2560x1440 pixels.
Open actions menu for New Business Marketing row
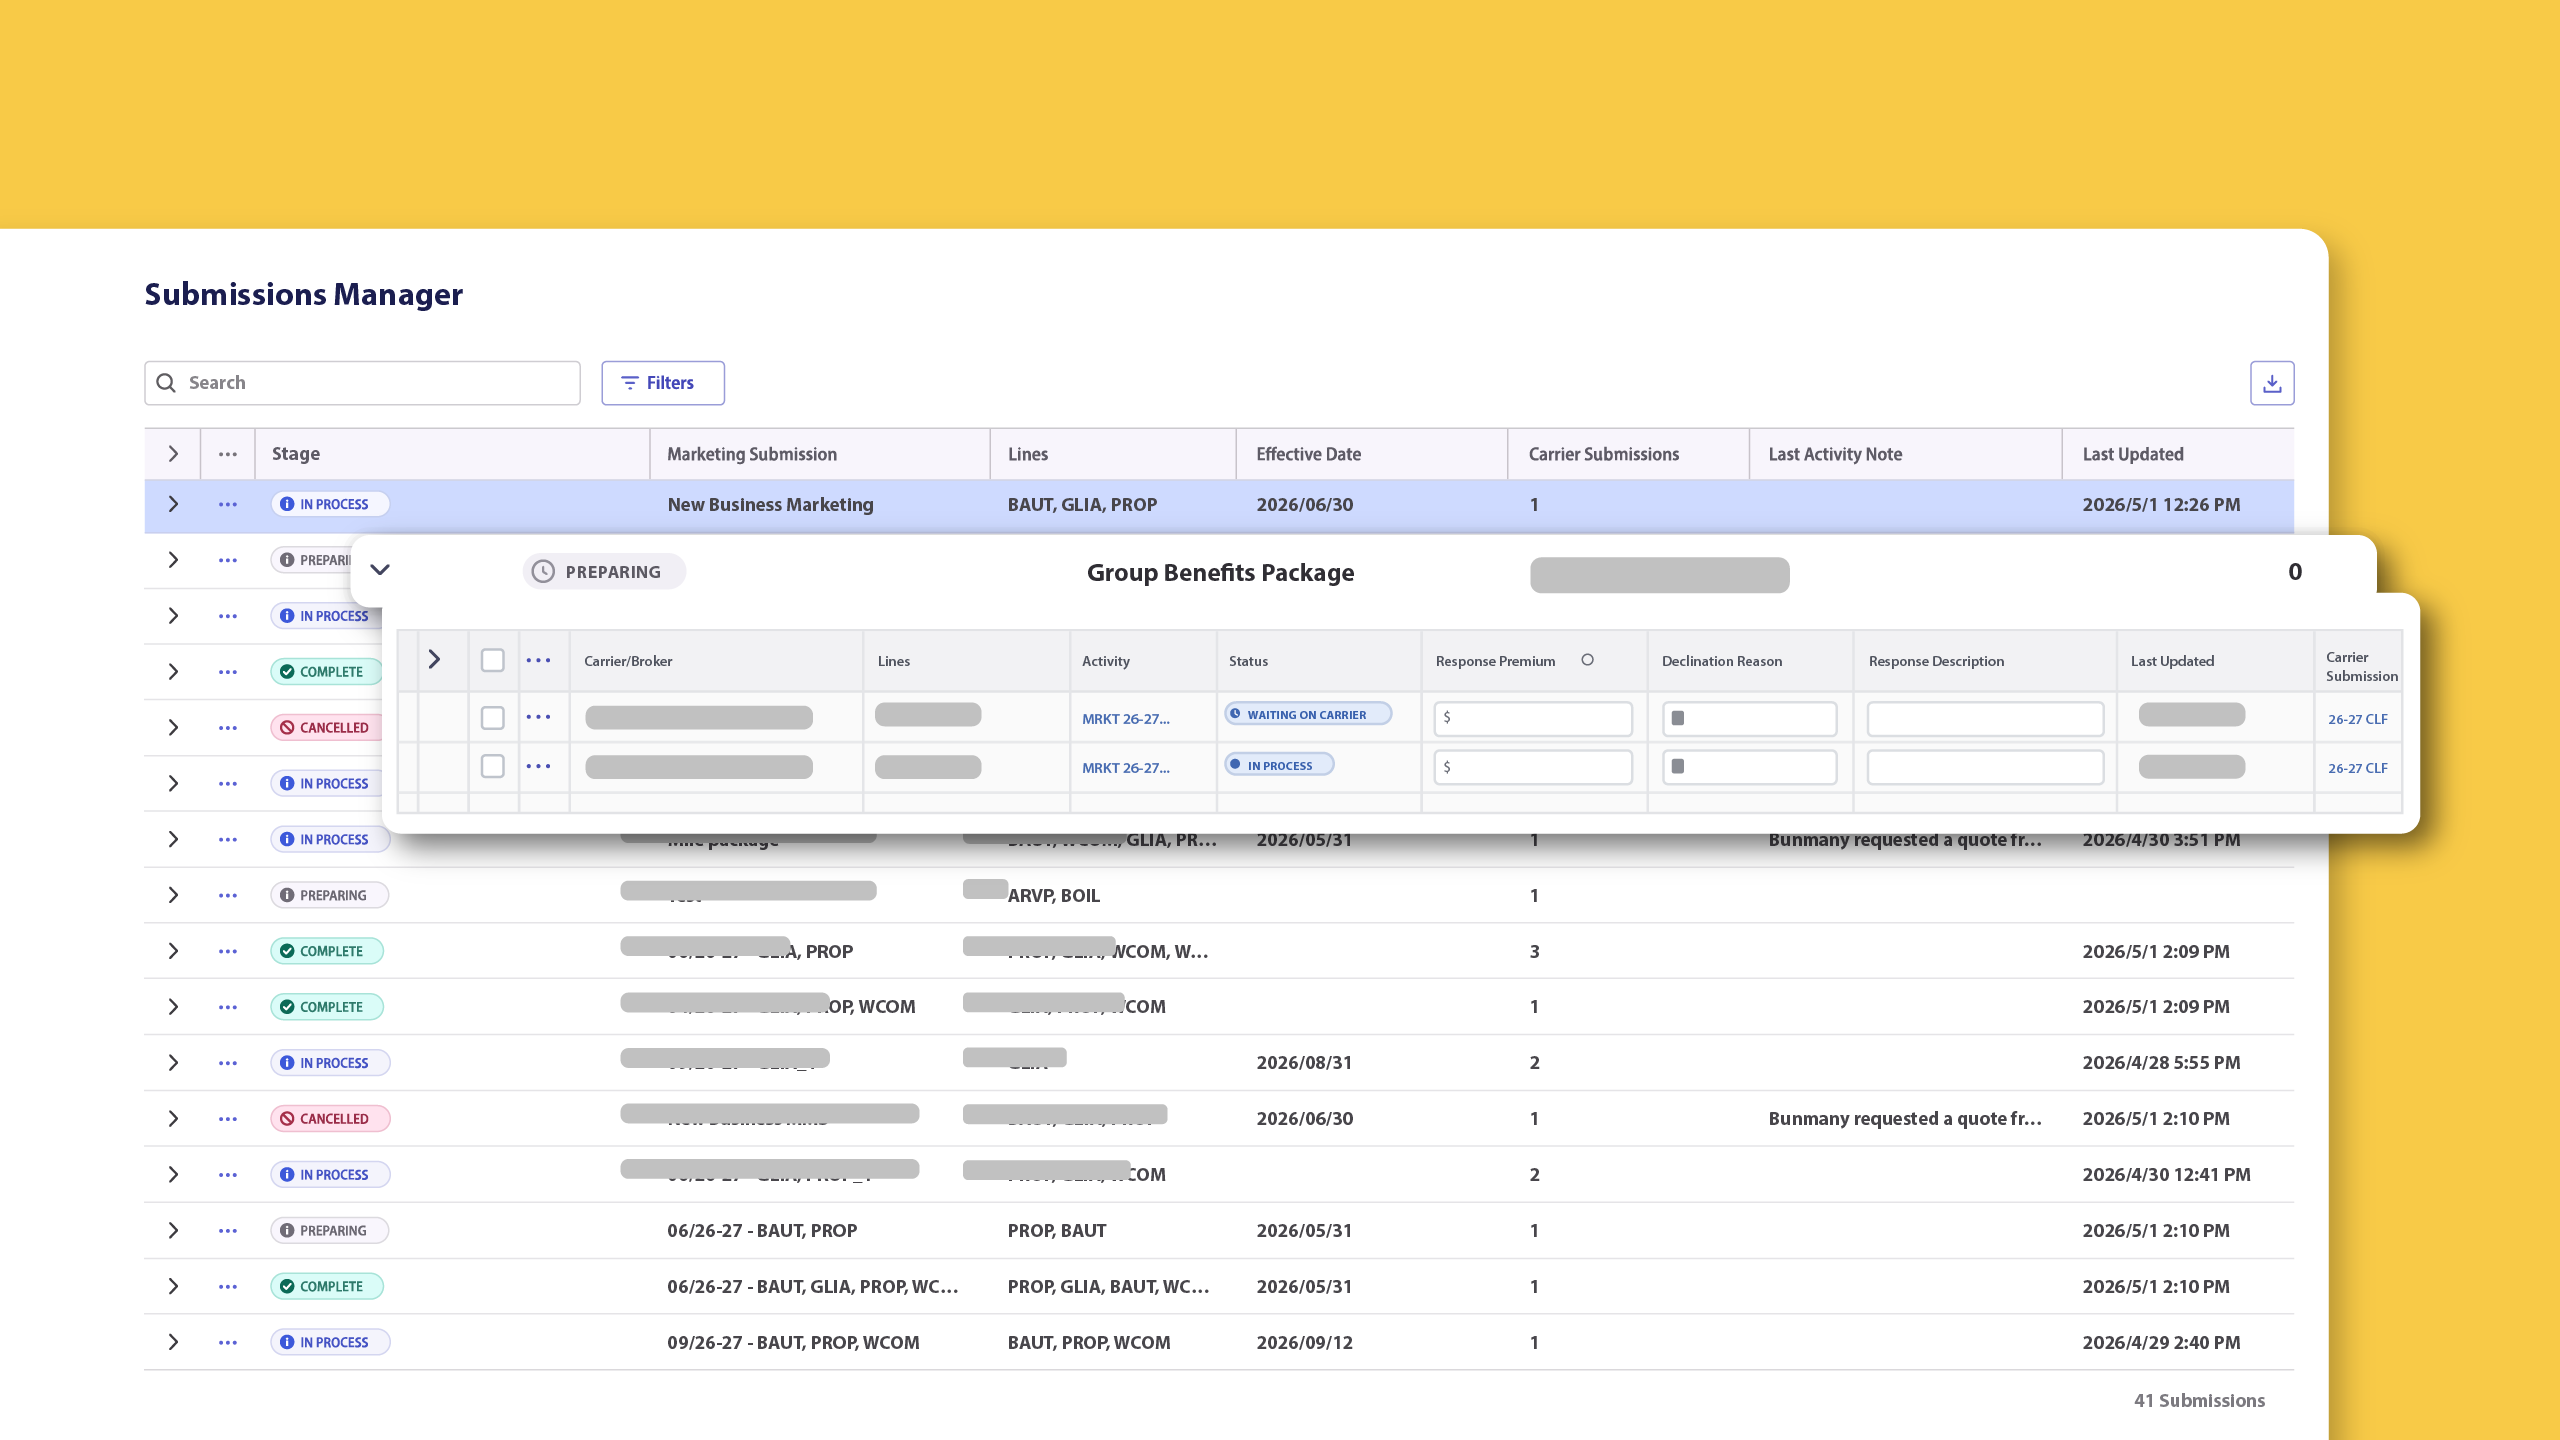(228, 505)
